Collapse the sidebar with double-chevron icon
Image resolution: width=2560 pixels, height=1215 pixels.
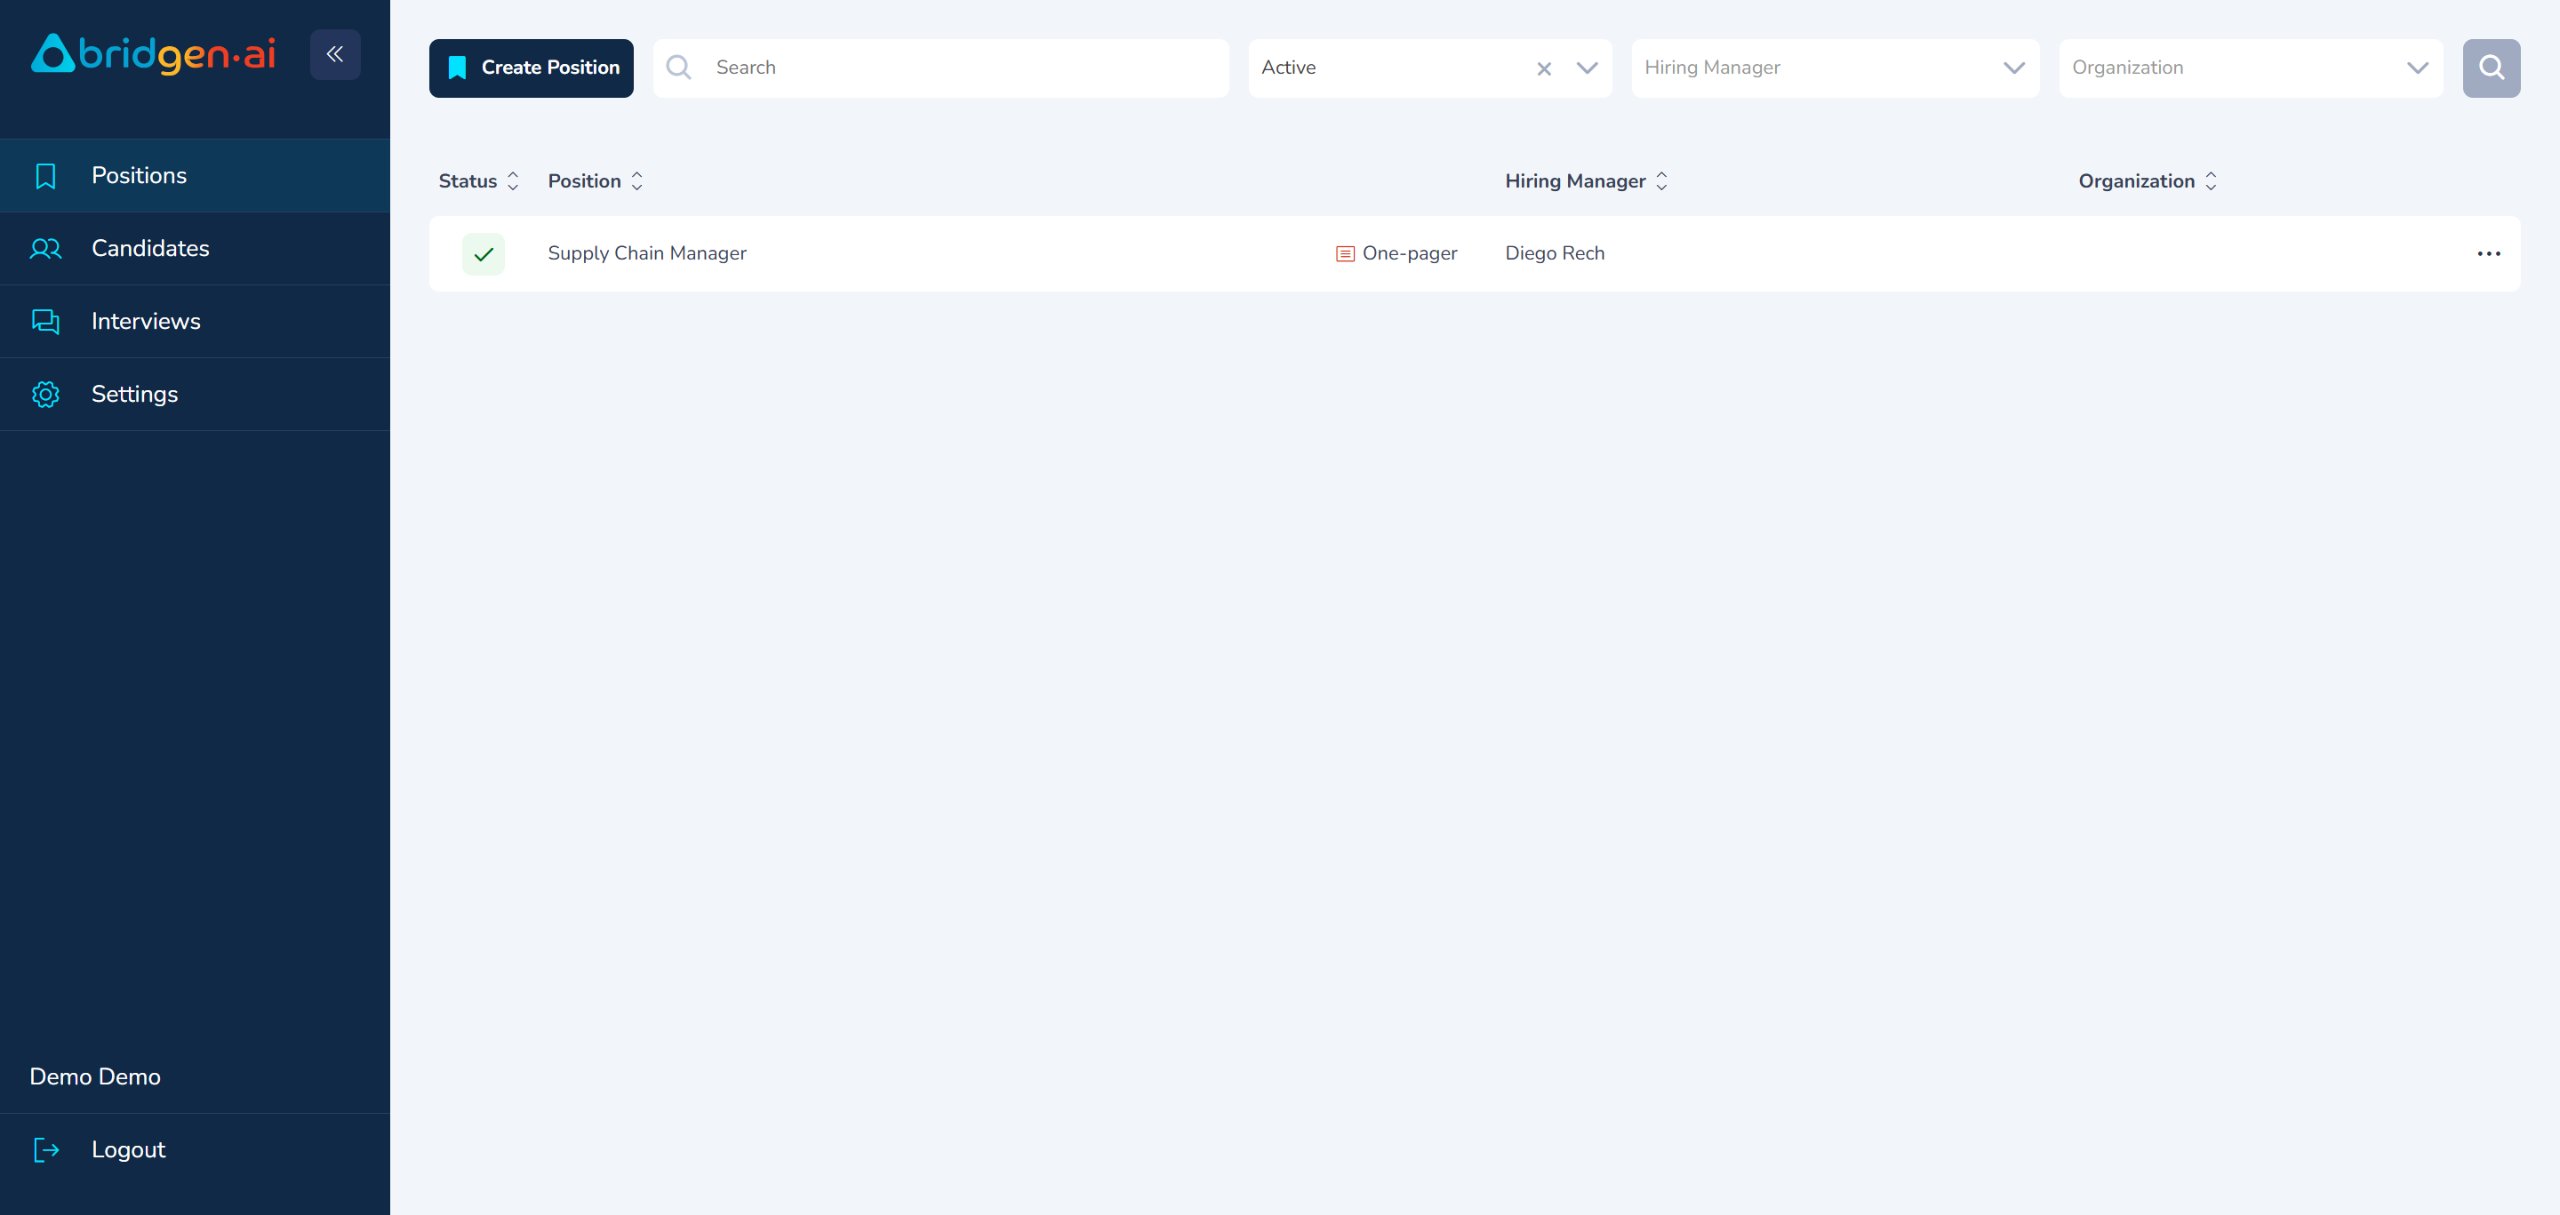335,54
